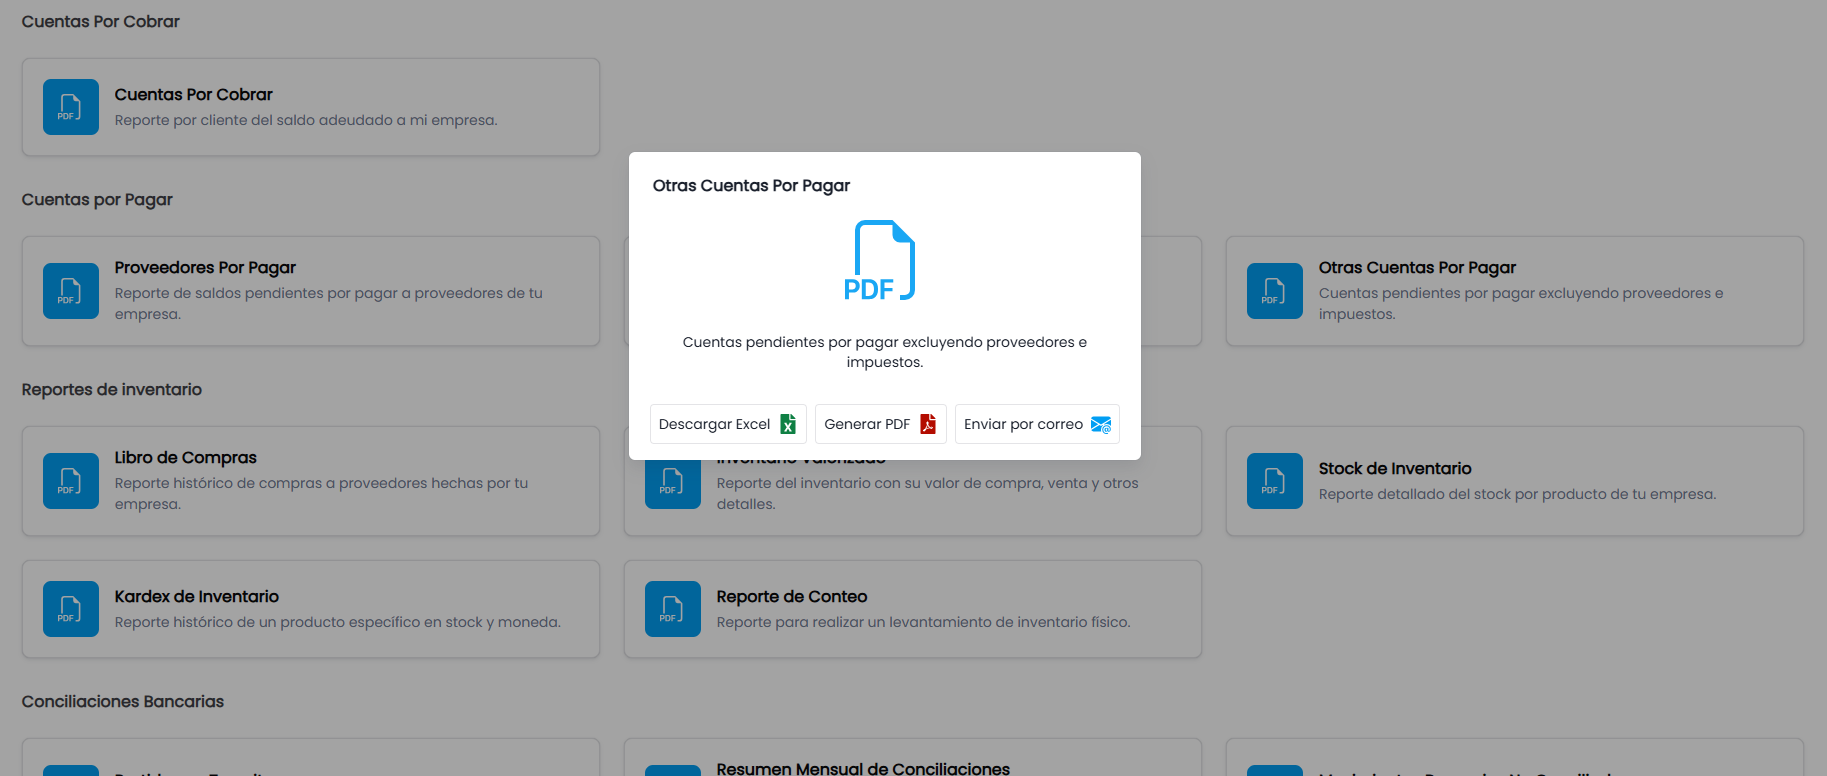Viewport: 1827px width, 776px height.
Task: Click PDF icon of Otras Cuentas Por Pagar card
Action: pyautogui.click(x=1275, y=291)
